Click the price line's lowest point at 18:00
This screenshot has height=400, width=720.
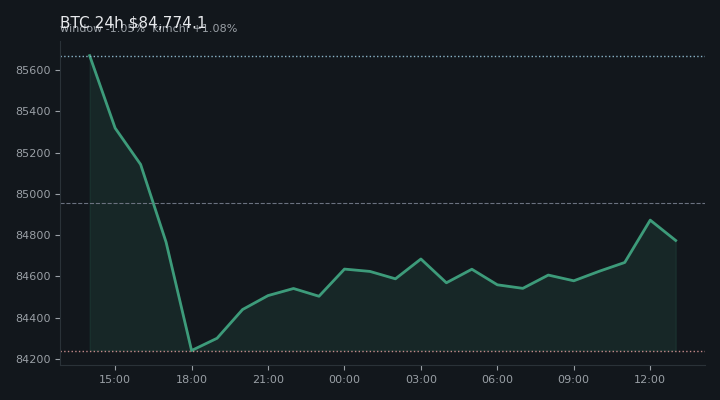click(191, 350)
